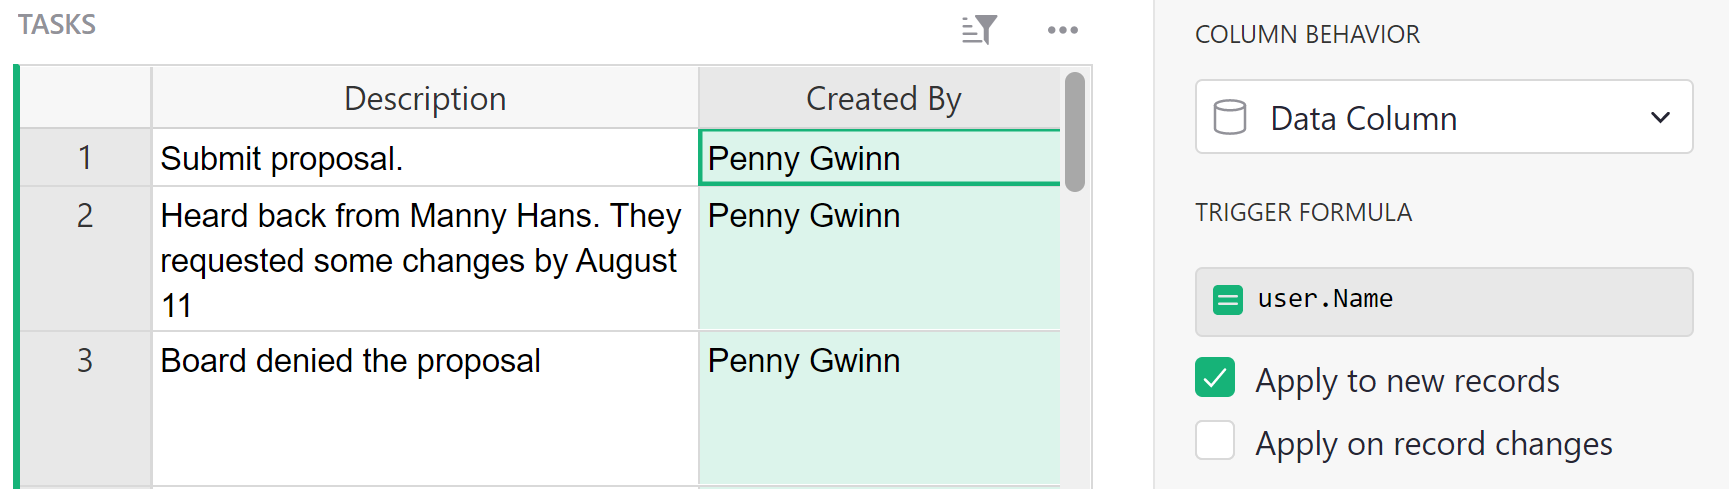Click Created By cell in row 3

pos(880,407)
